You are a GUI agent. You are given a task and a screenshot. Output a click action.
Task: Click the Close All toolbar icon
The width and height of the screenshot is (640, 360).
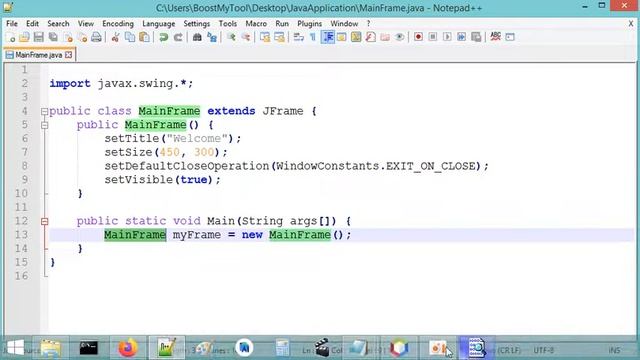[x=82, y=37]
